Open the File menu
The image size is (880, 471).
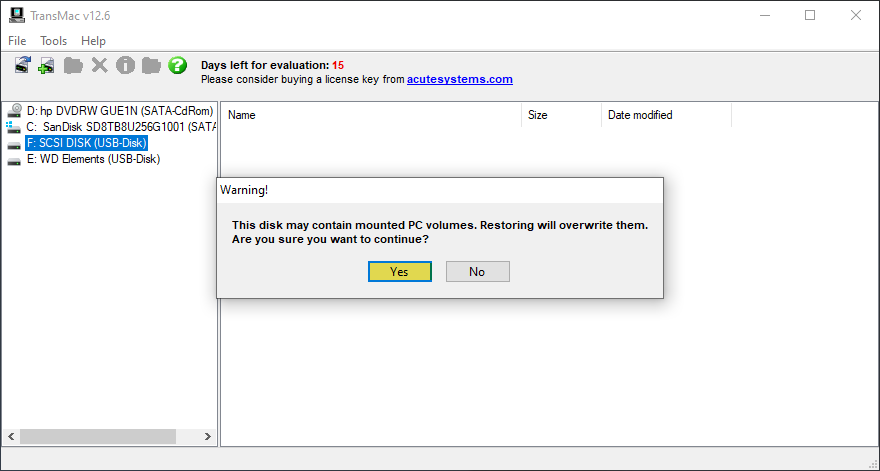pos(17,41)
